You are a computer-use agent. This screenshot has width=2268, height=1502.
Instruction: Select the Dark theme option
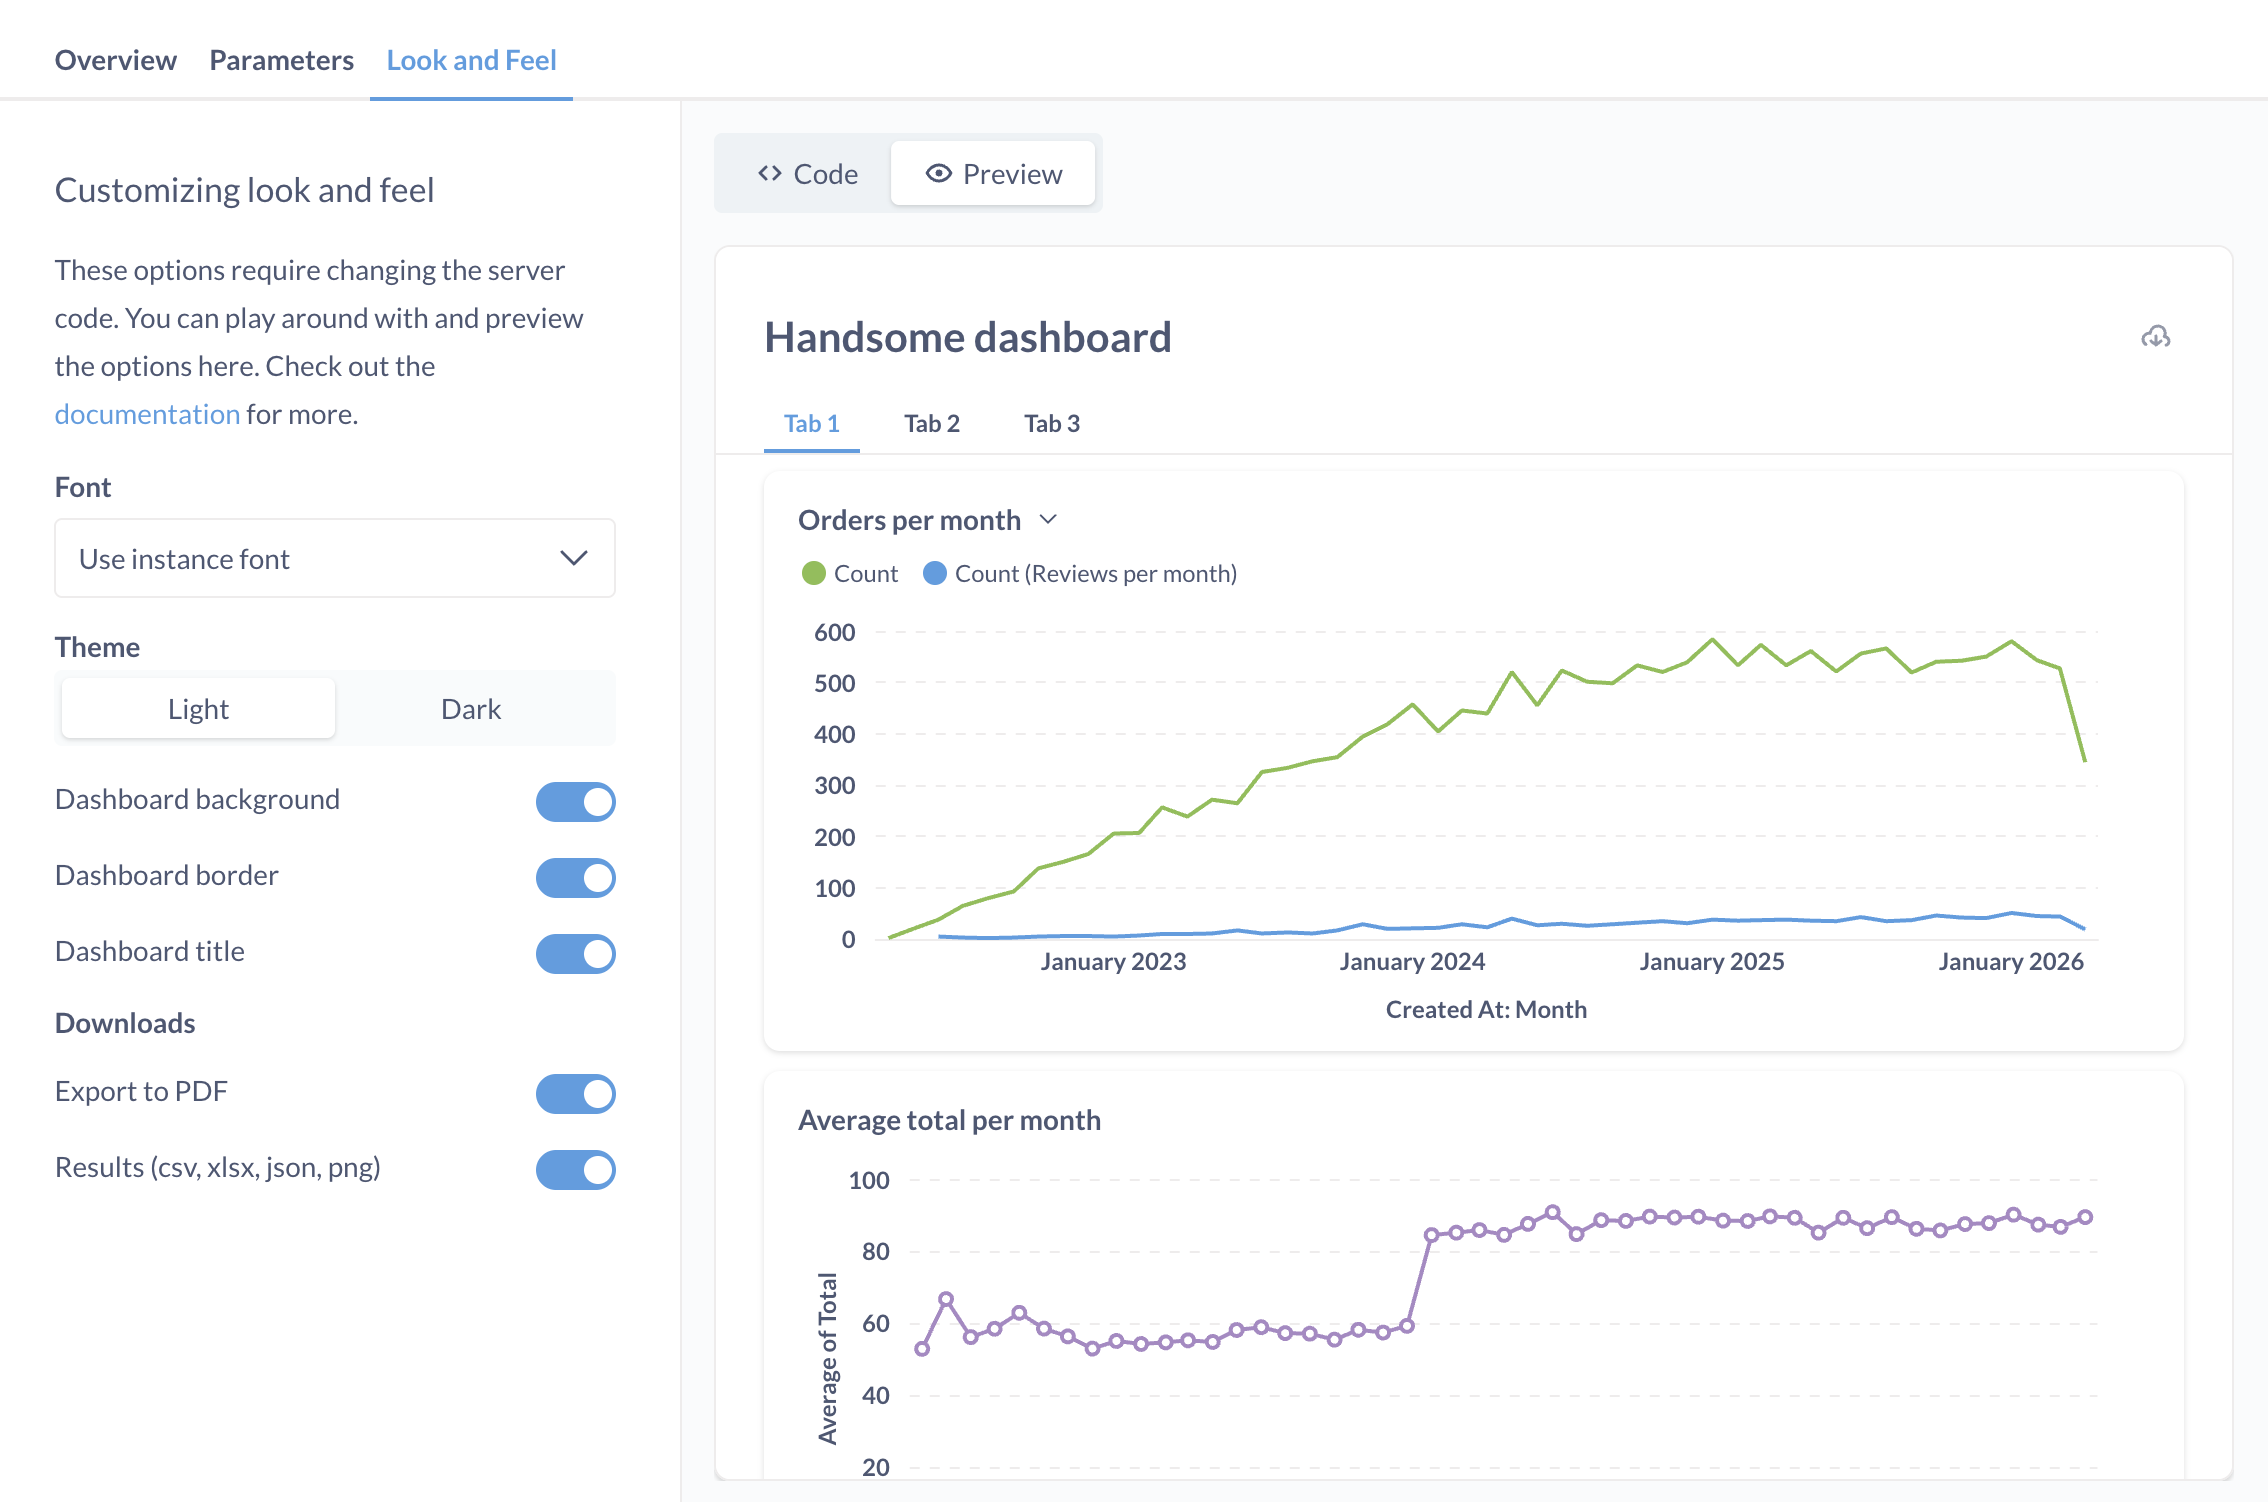click(x=471, y=709)
